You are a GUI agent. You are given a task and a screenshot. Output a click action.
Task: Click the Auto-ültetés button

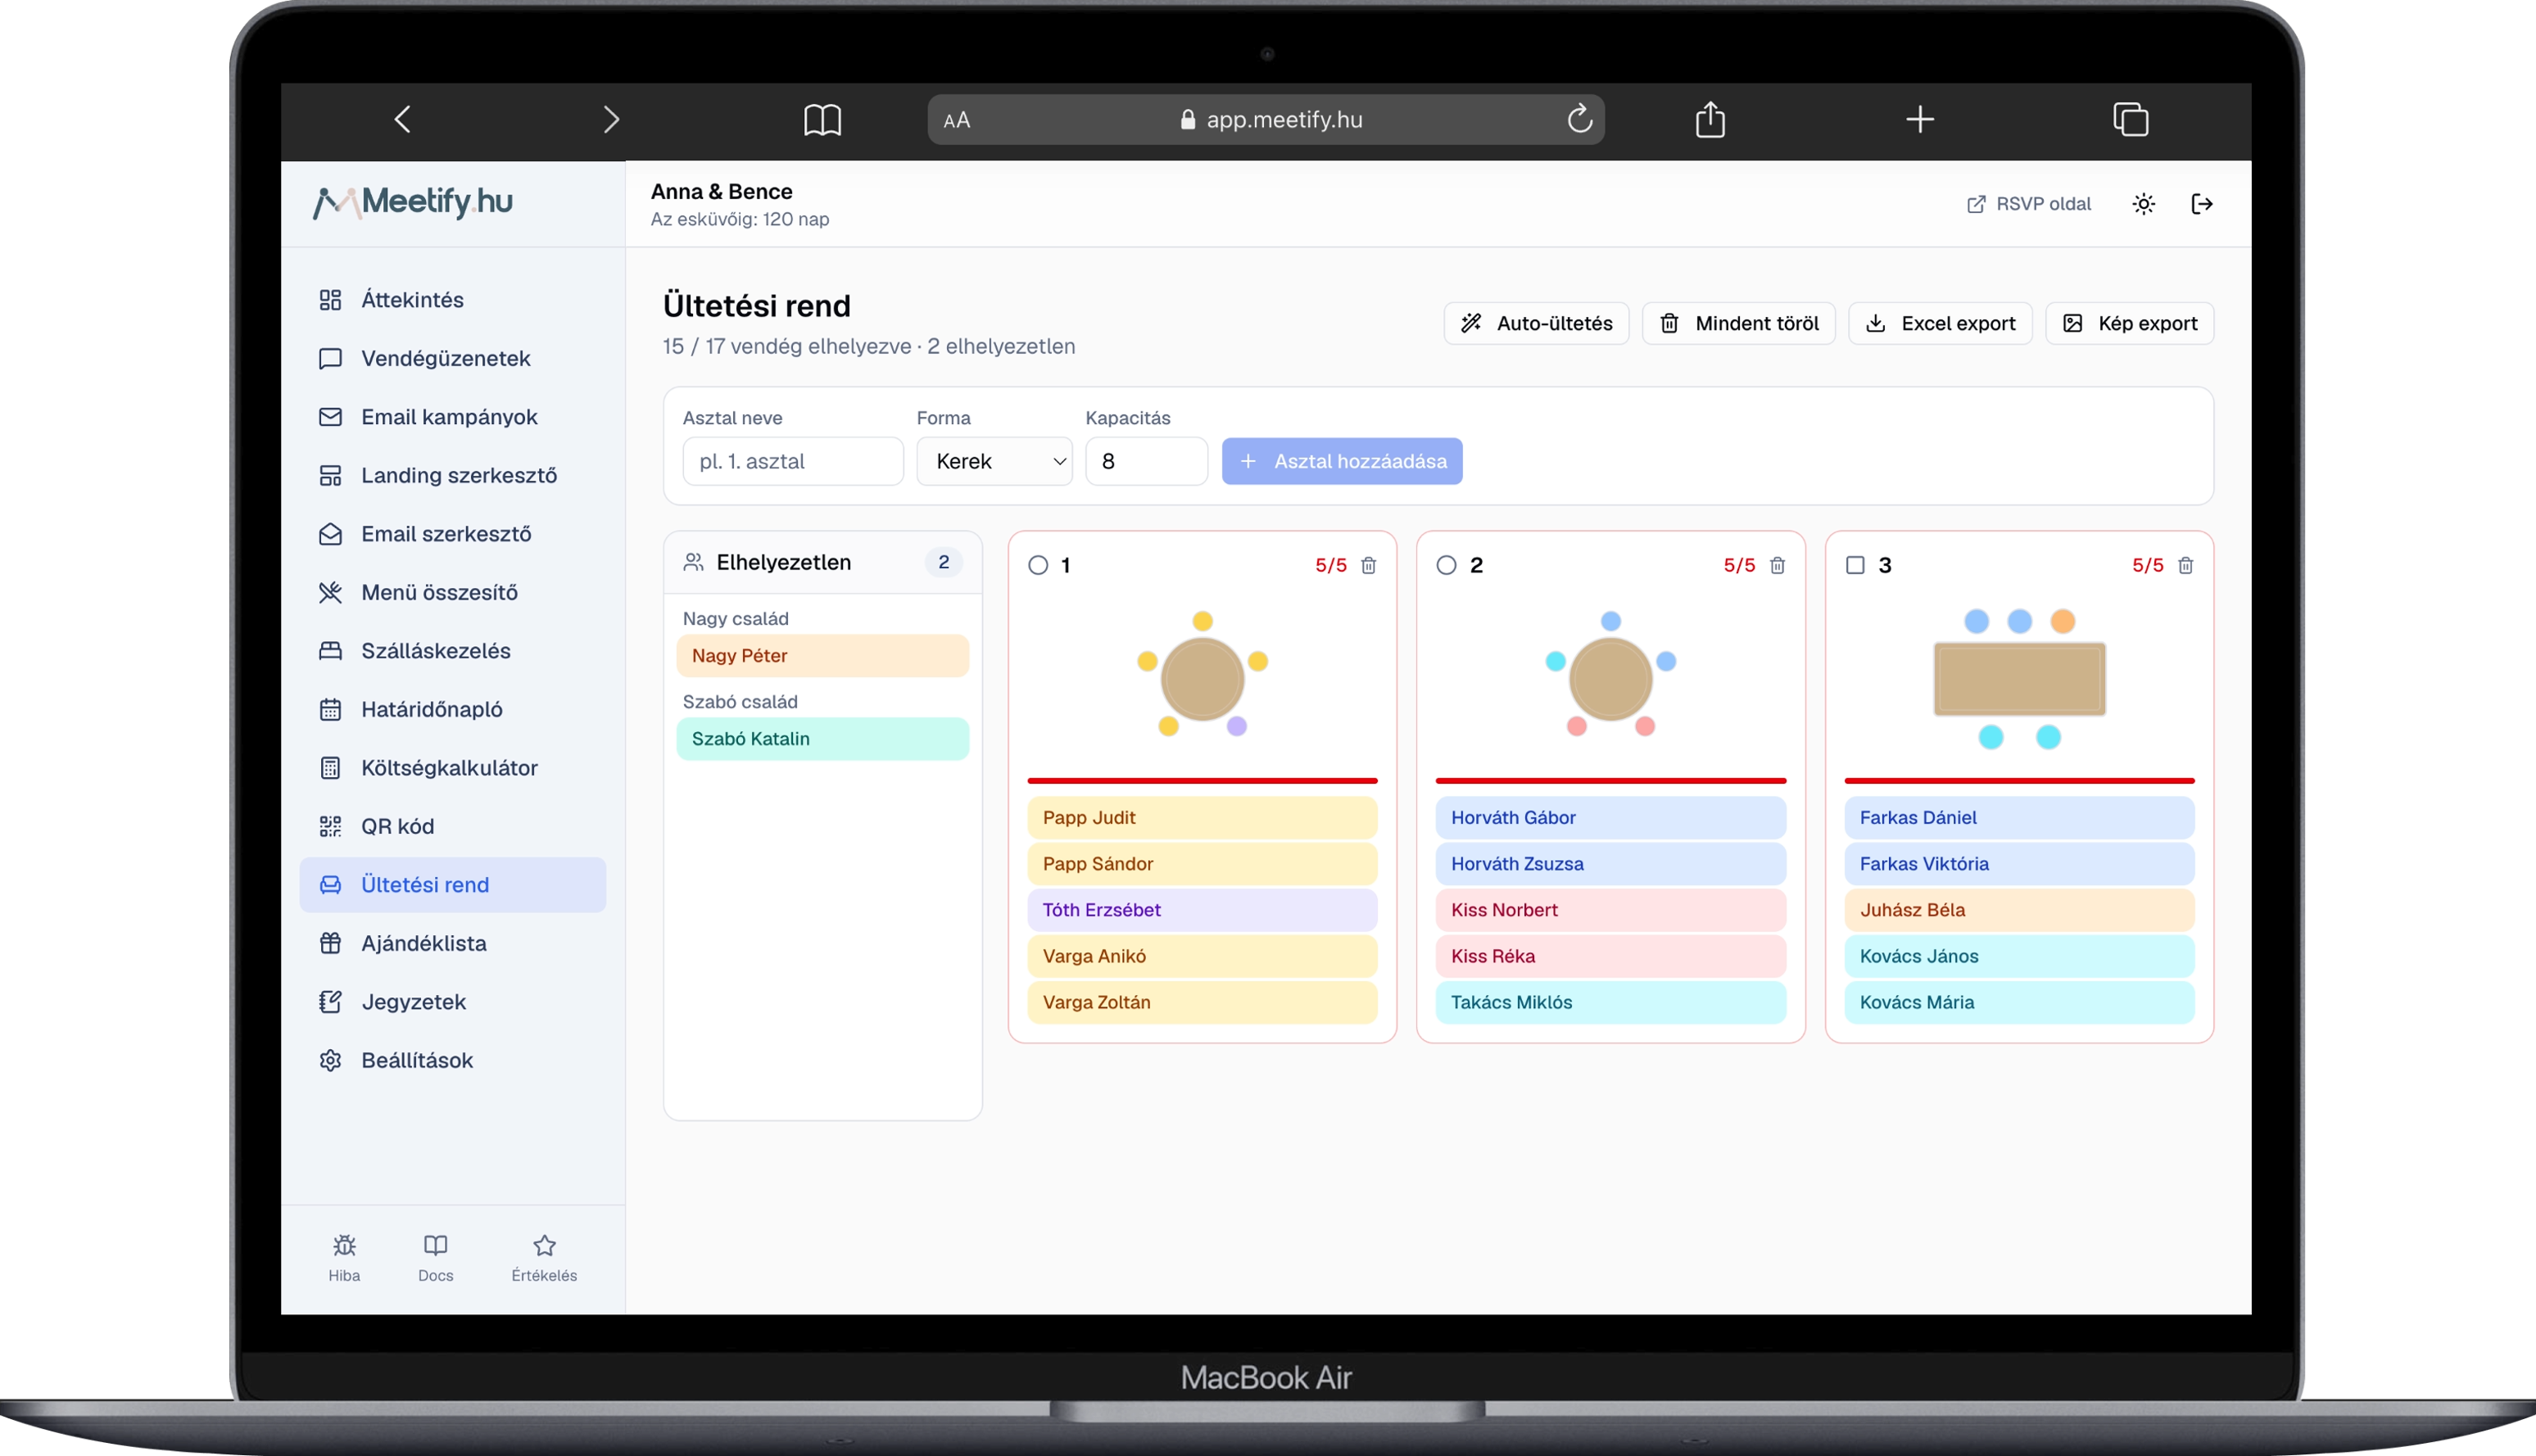(1536, 323)
